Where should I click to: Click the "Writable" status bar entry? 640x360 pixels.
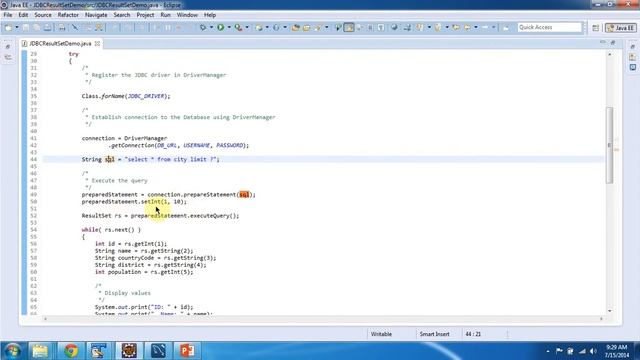click(381, 334)
